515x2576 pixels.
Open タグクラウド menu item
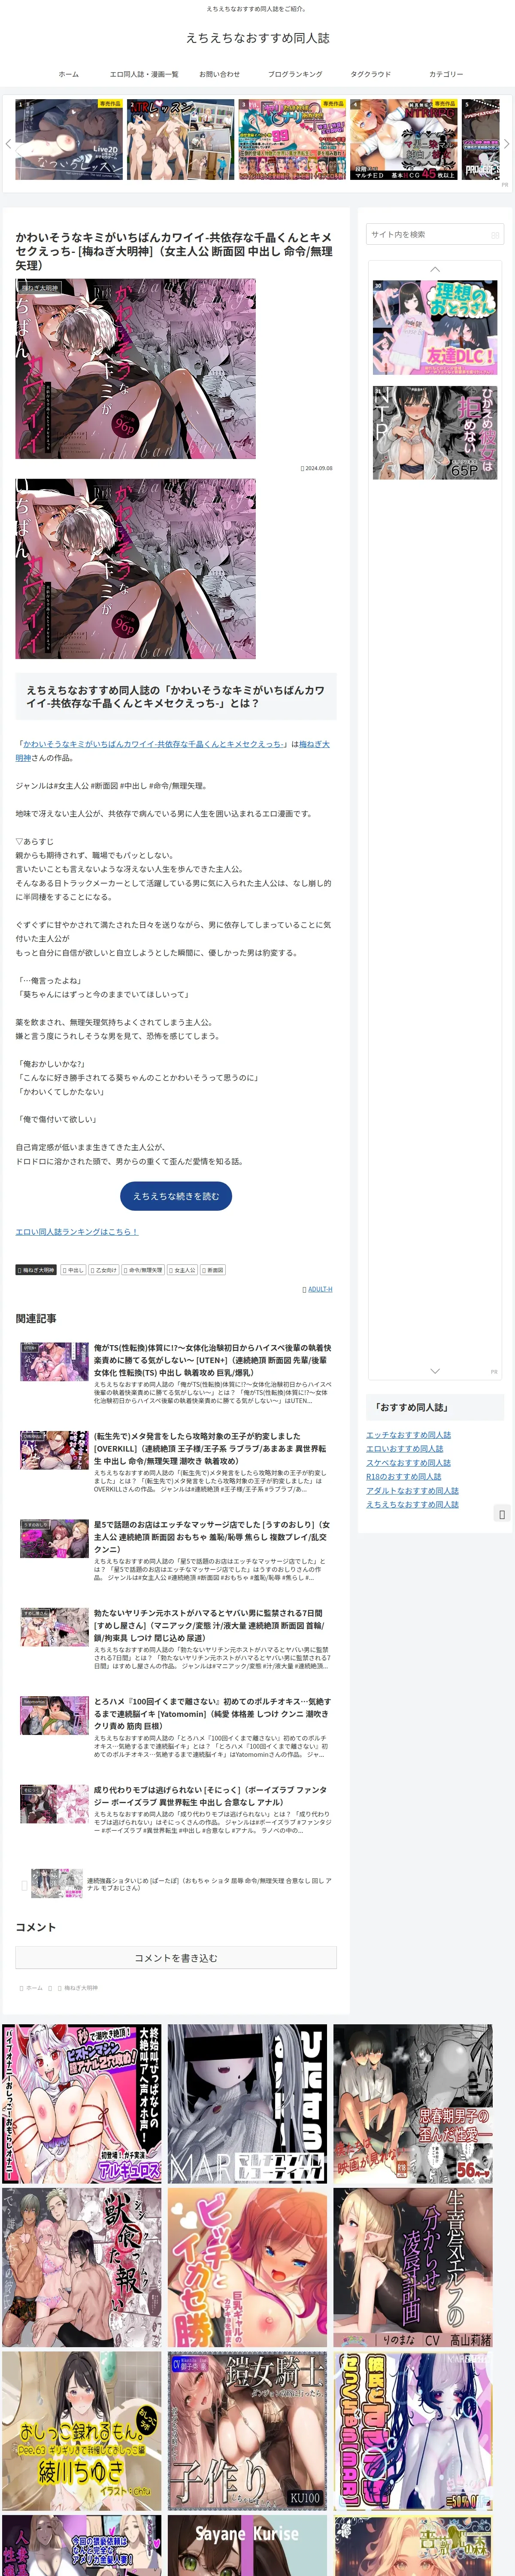tap(370, 74)
